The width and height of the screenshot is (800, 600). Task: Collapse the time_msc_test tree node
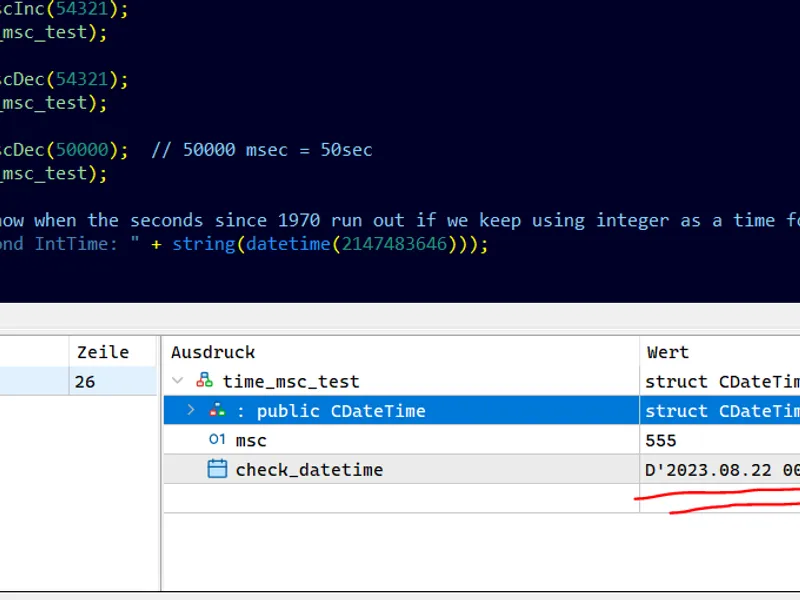click(x=178, y=381)
